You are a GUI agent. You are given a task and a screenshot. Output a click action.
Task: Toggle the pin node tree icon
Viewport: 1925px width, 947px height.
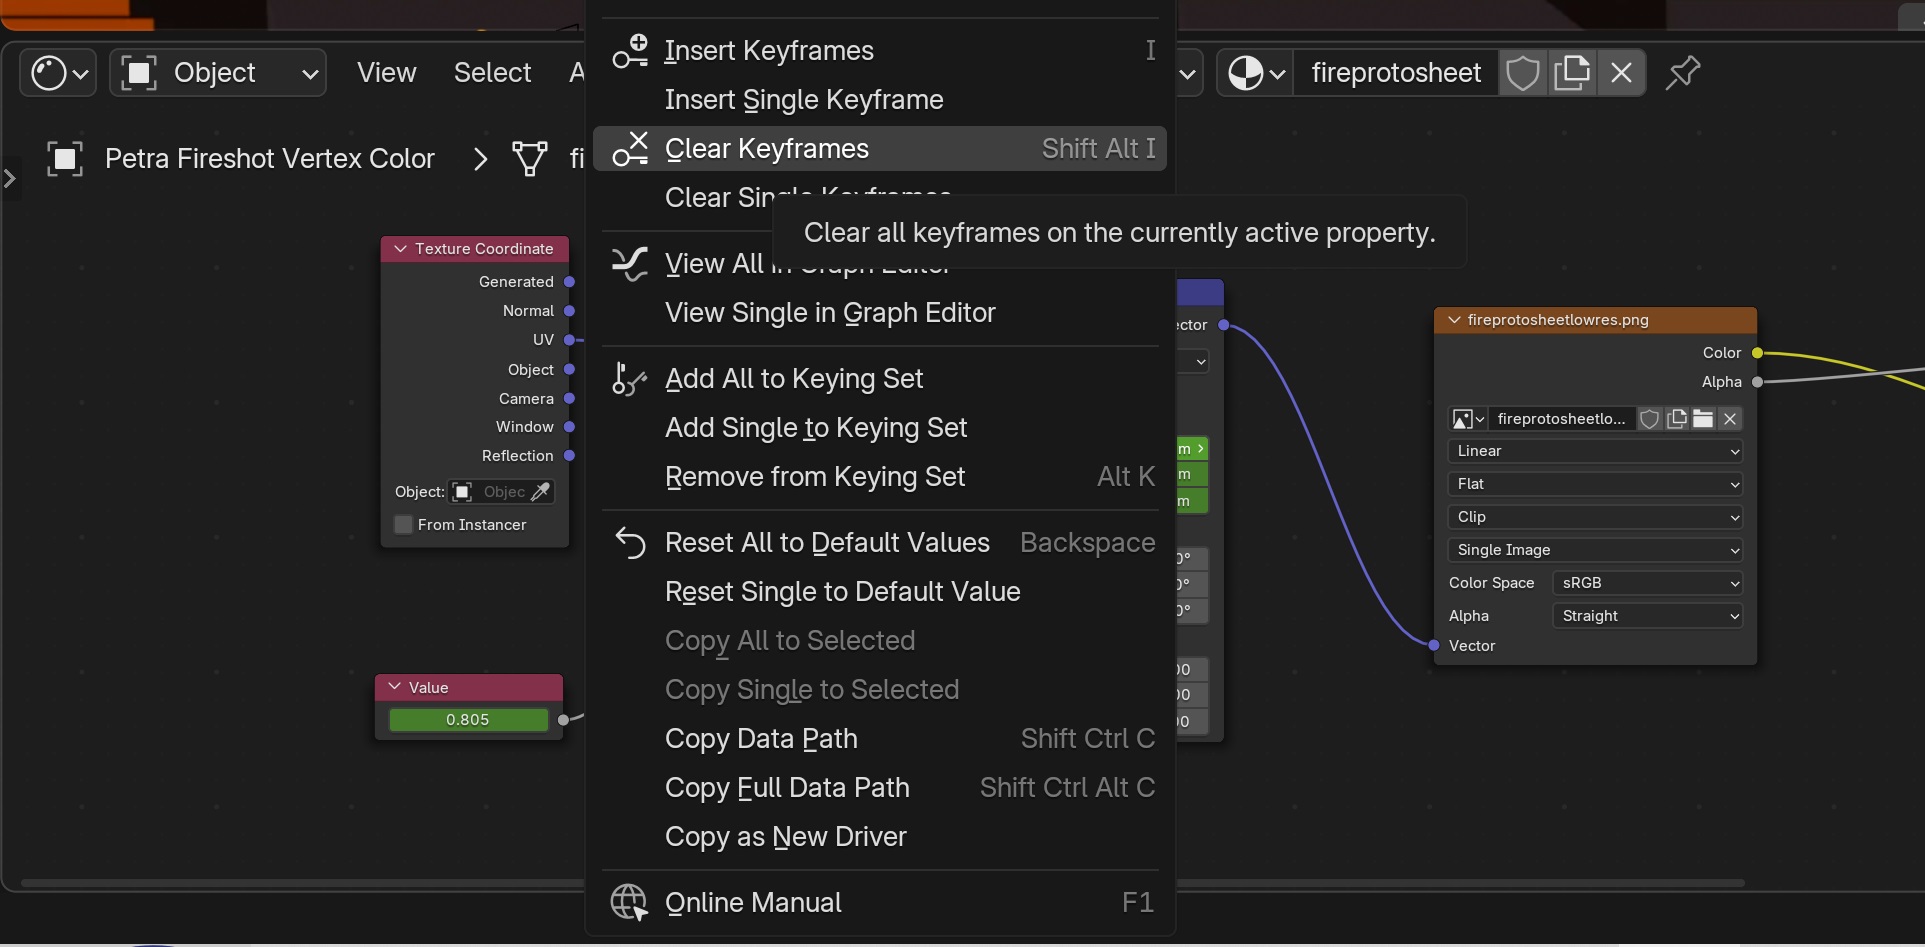tap(1682, 73)
